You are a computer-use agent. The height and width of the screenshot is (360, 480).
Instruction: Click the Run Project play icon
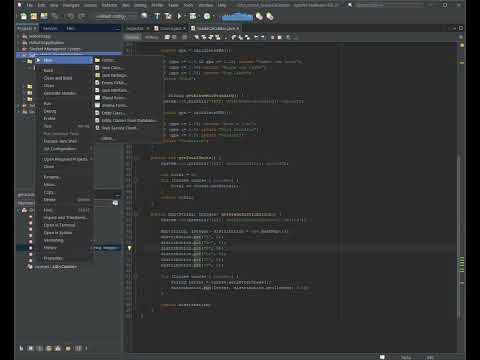point(180,16)
